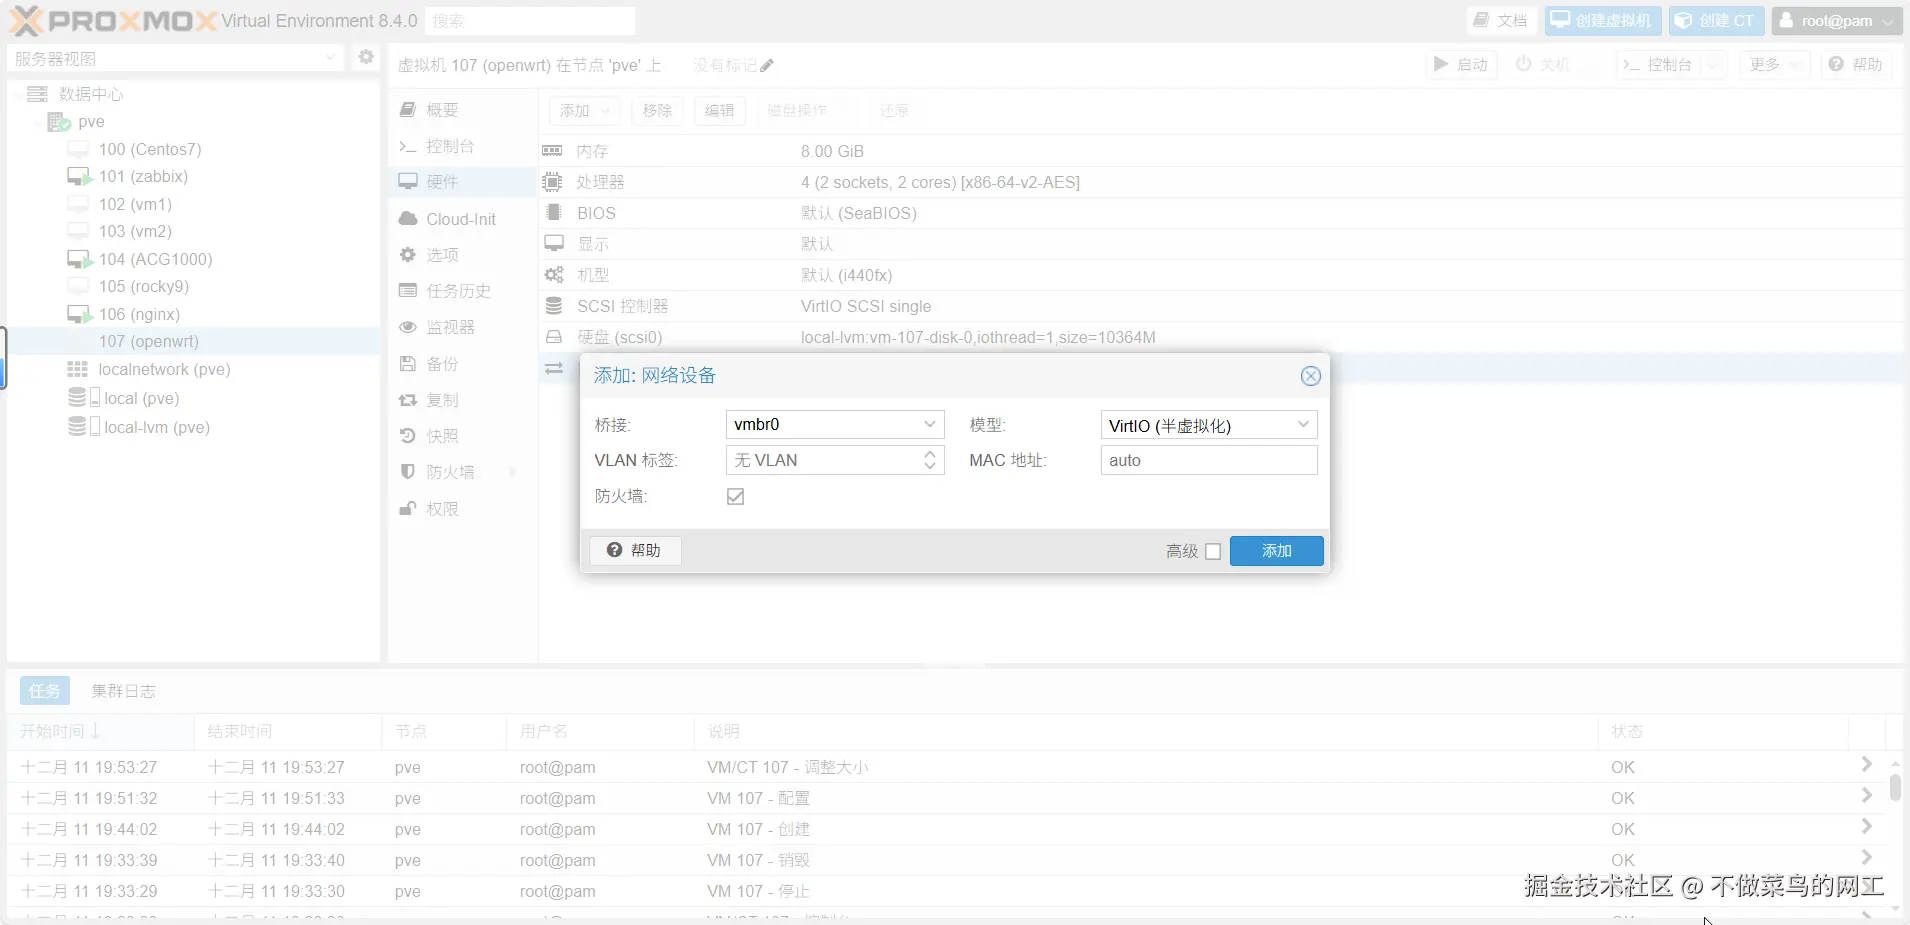The image size is (1910, 925).
Task: Click the 启动 start button
Action: point(1461,65)
